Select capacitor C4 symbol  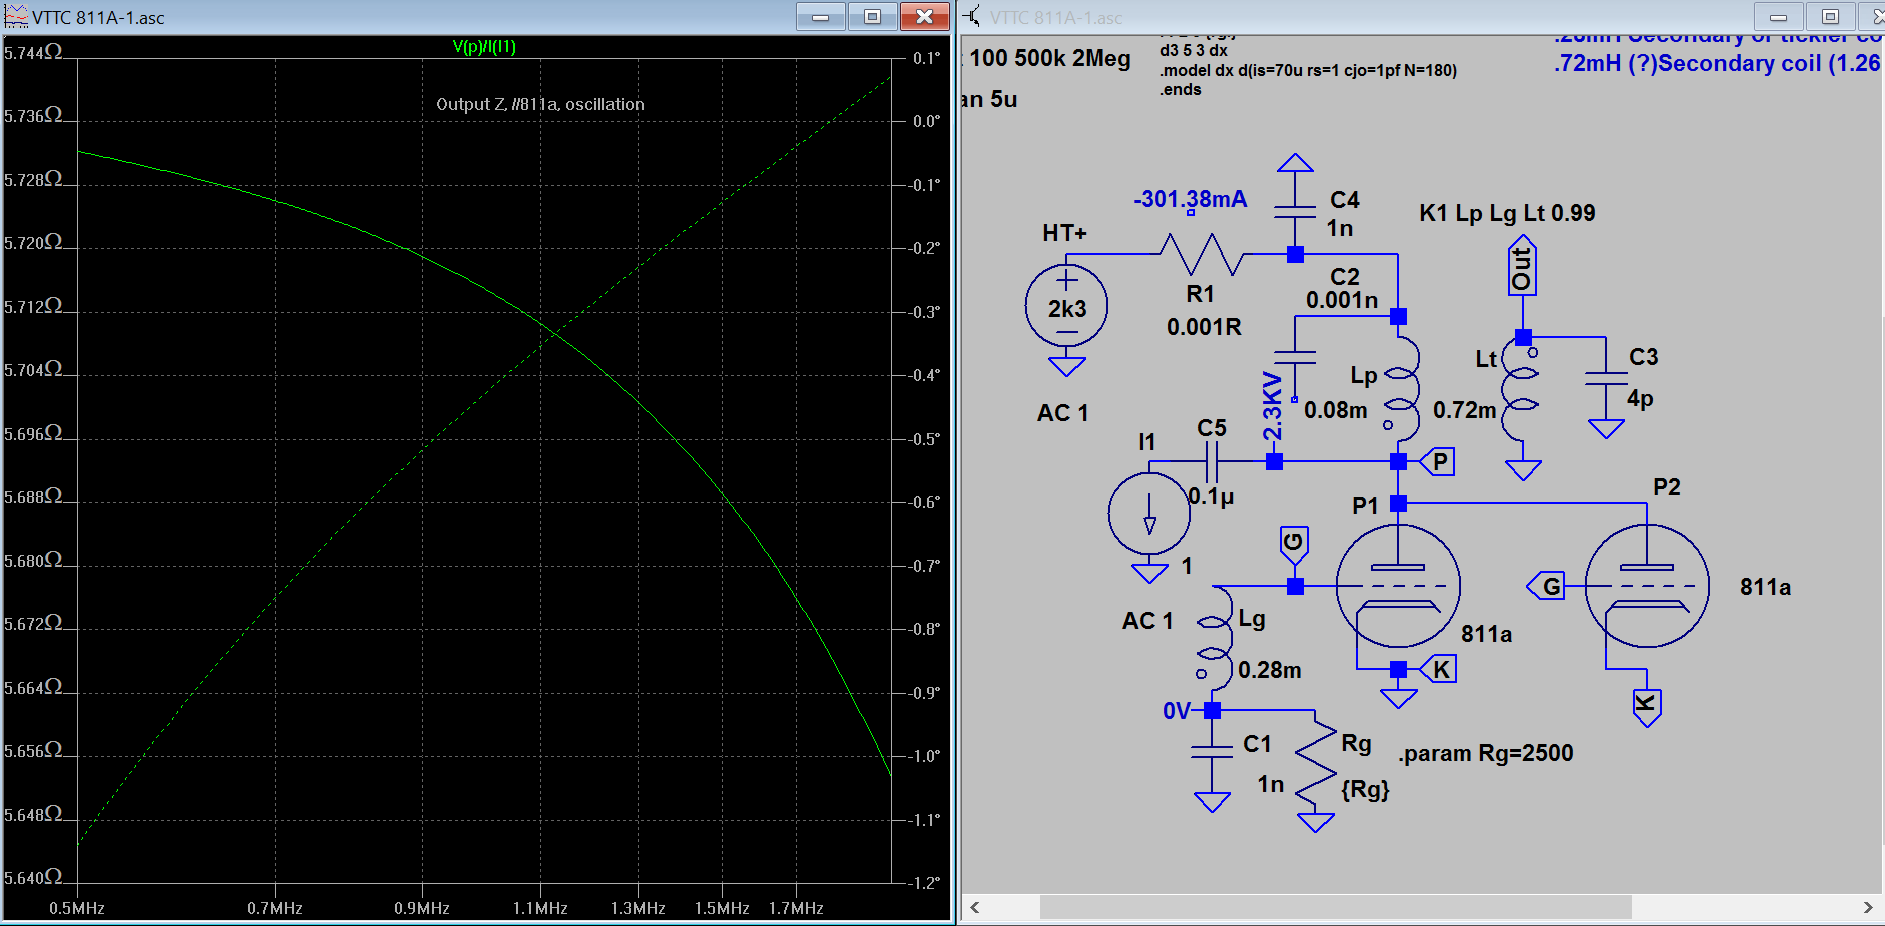(1295, 212)
